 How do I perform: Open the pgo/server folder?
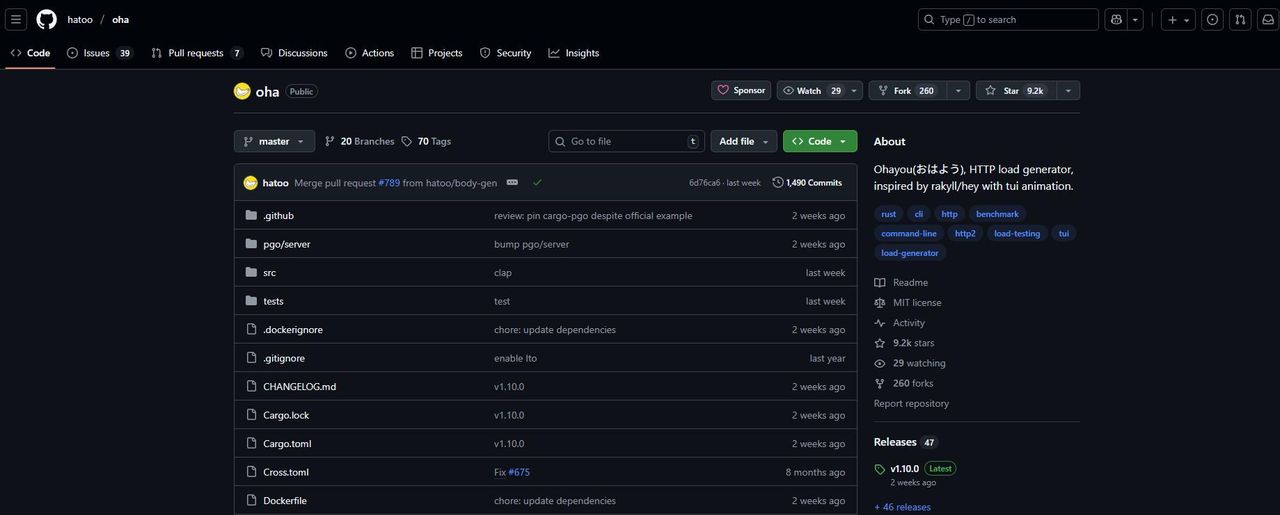tap(287, 244)
